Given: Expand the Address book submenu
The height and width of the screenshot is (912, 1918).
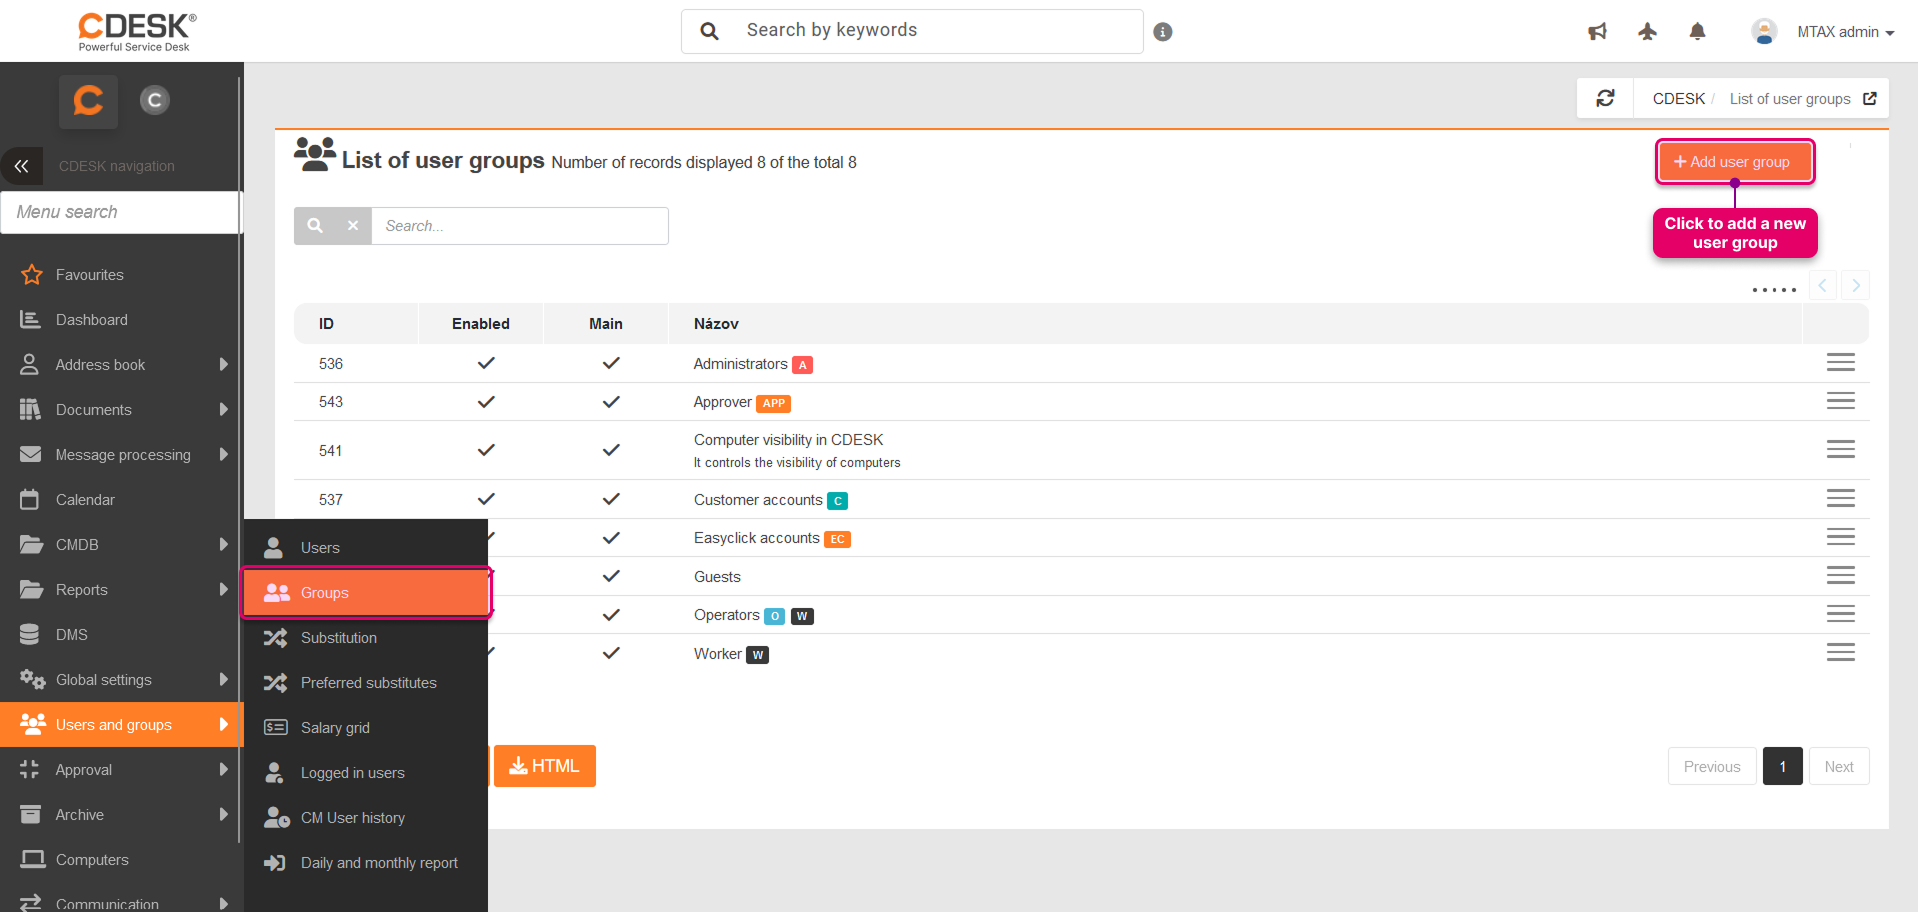Looking at the screenshot, I should [223, 365].
